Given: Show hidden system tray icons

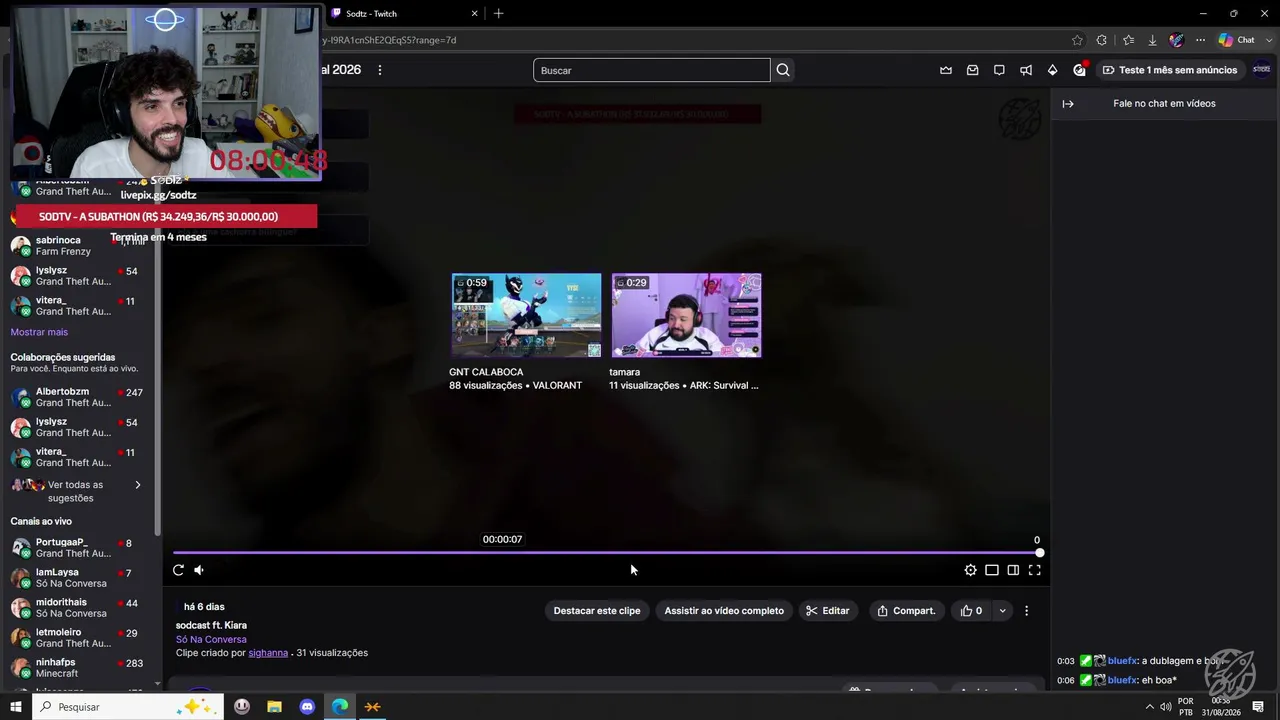Looking at the screenshot, I should 1149,707.
